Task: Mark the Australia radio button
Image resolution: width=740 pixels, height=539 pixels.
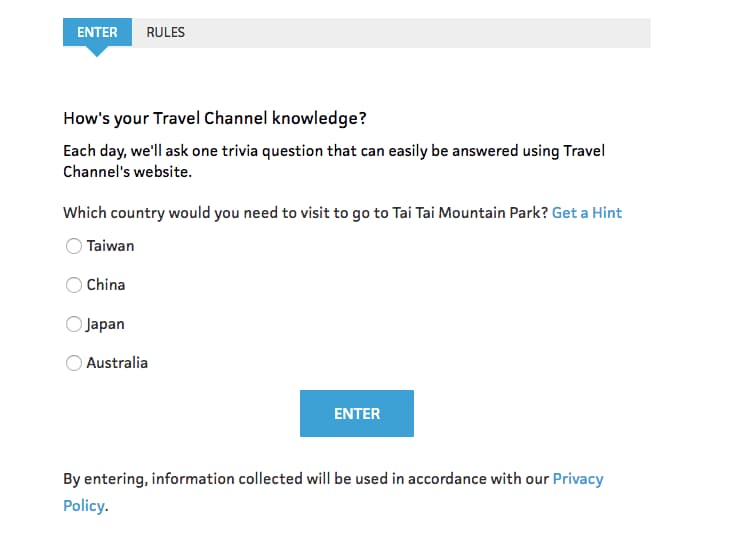Action: (74, 363)
